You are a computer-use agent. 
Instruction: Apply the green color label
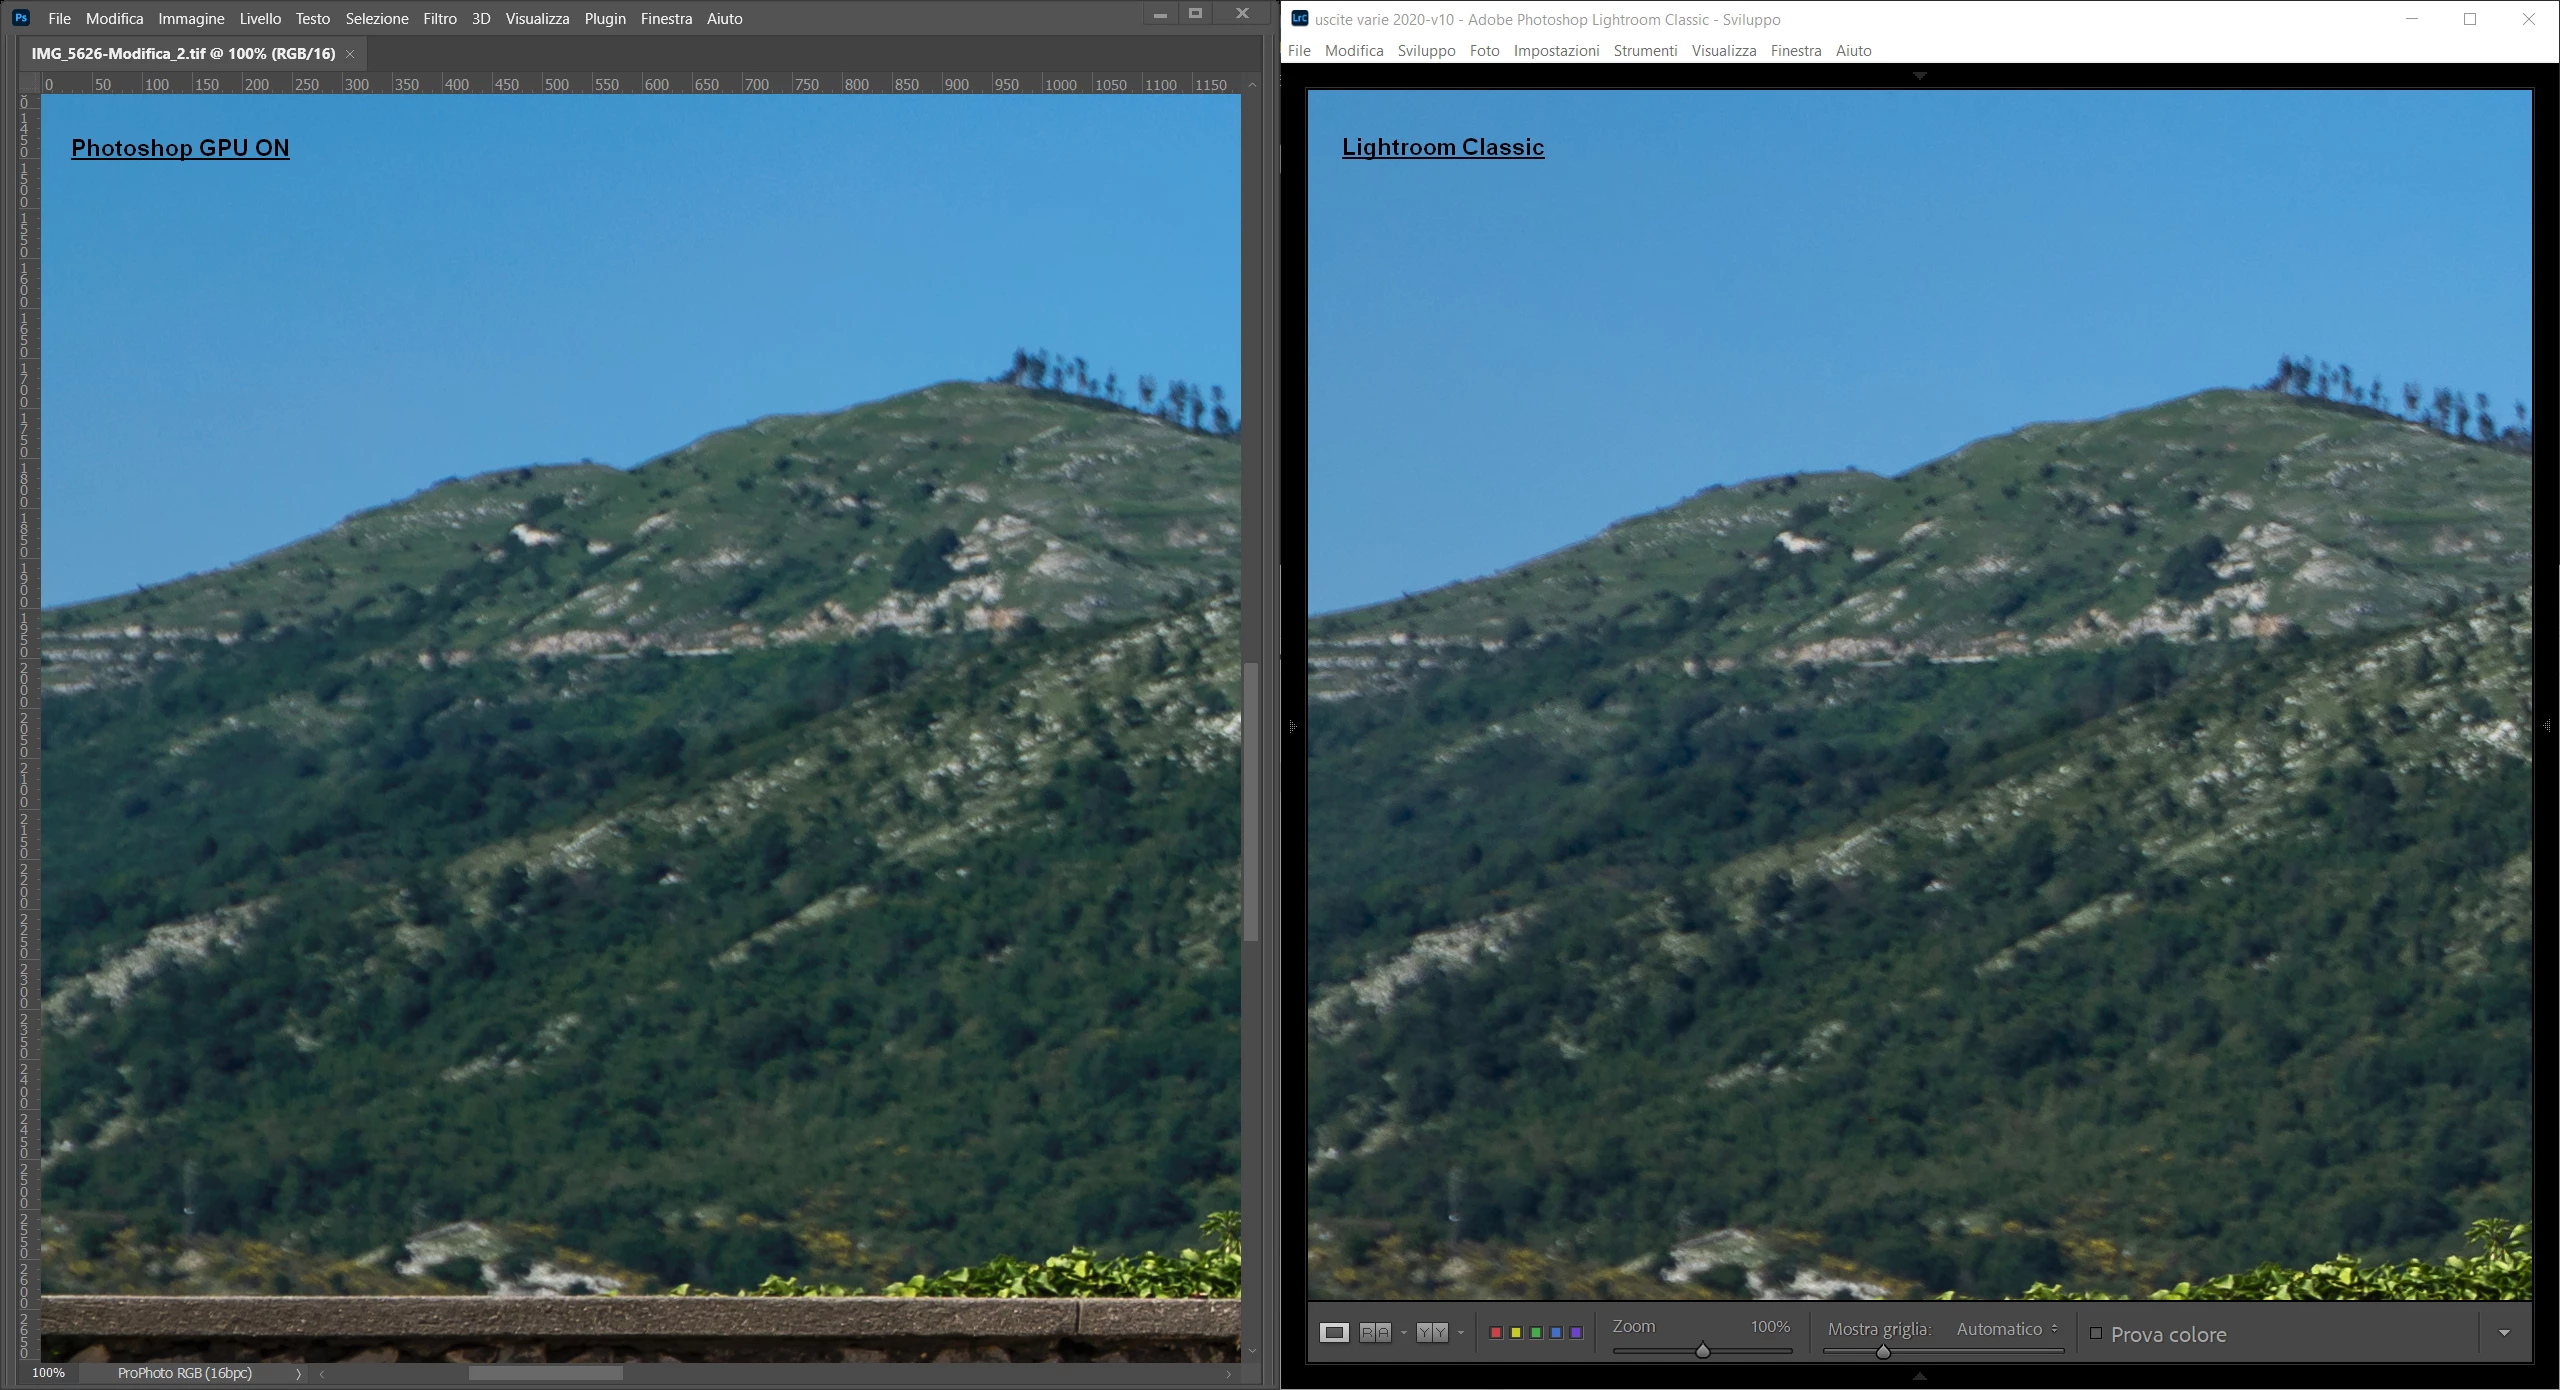click(1536, 1332)
